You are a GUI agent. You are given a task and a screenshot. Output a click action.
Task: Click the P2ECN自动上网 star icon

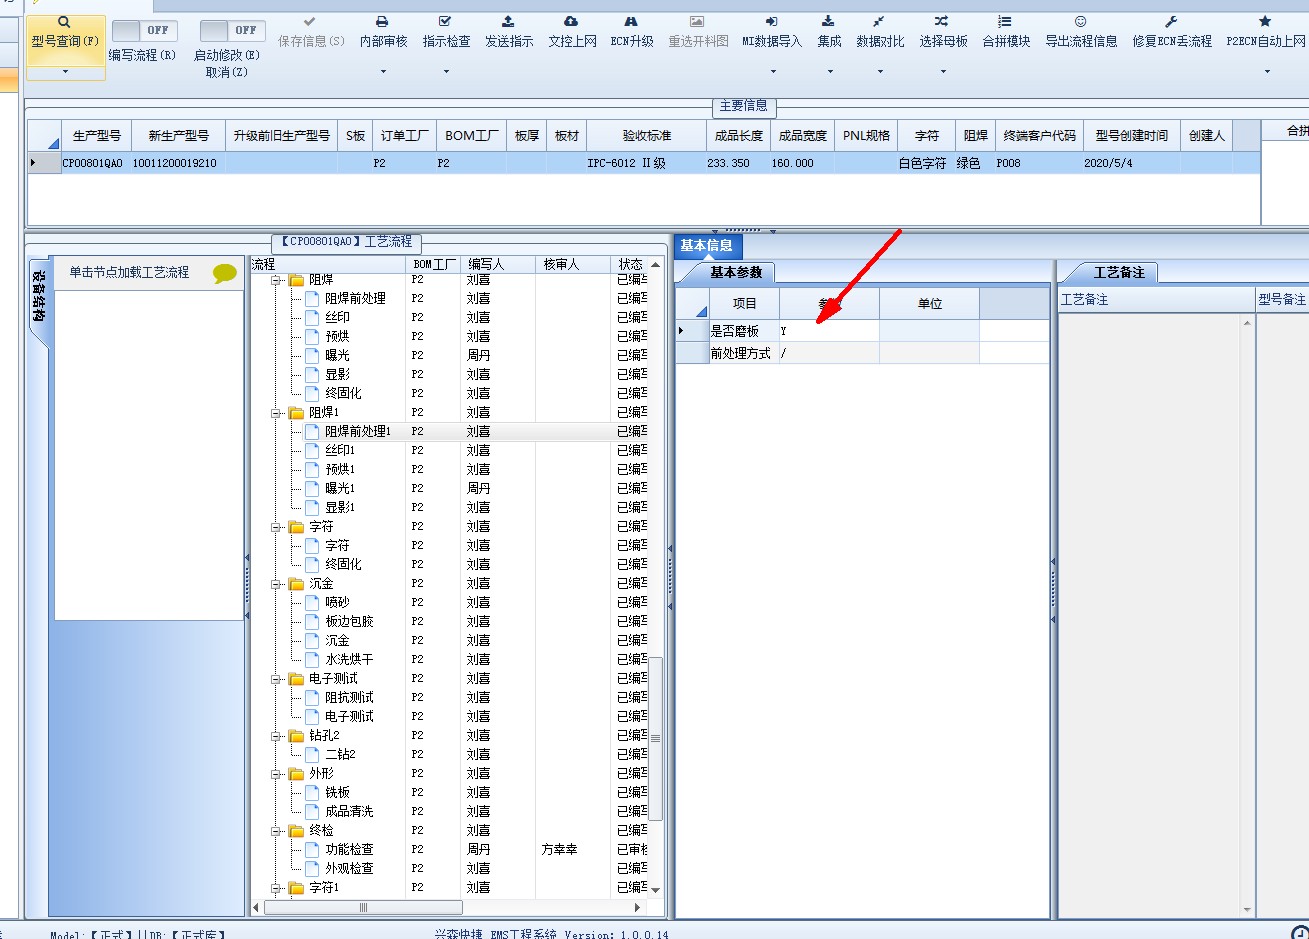click(1265, 22)
